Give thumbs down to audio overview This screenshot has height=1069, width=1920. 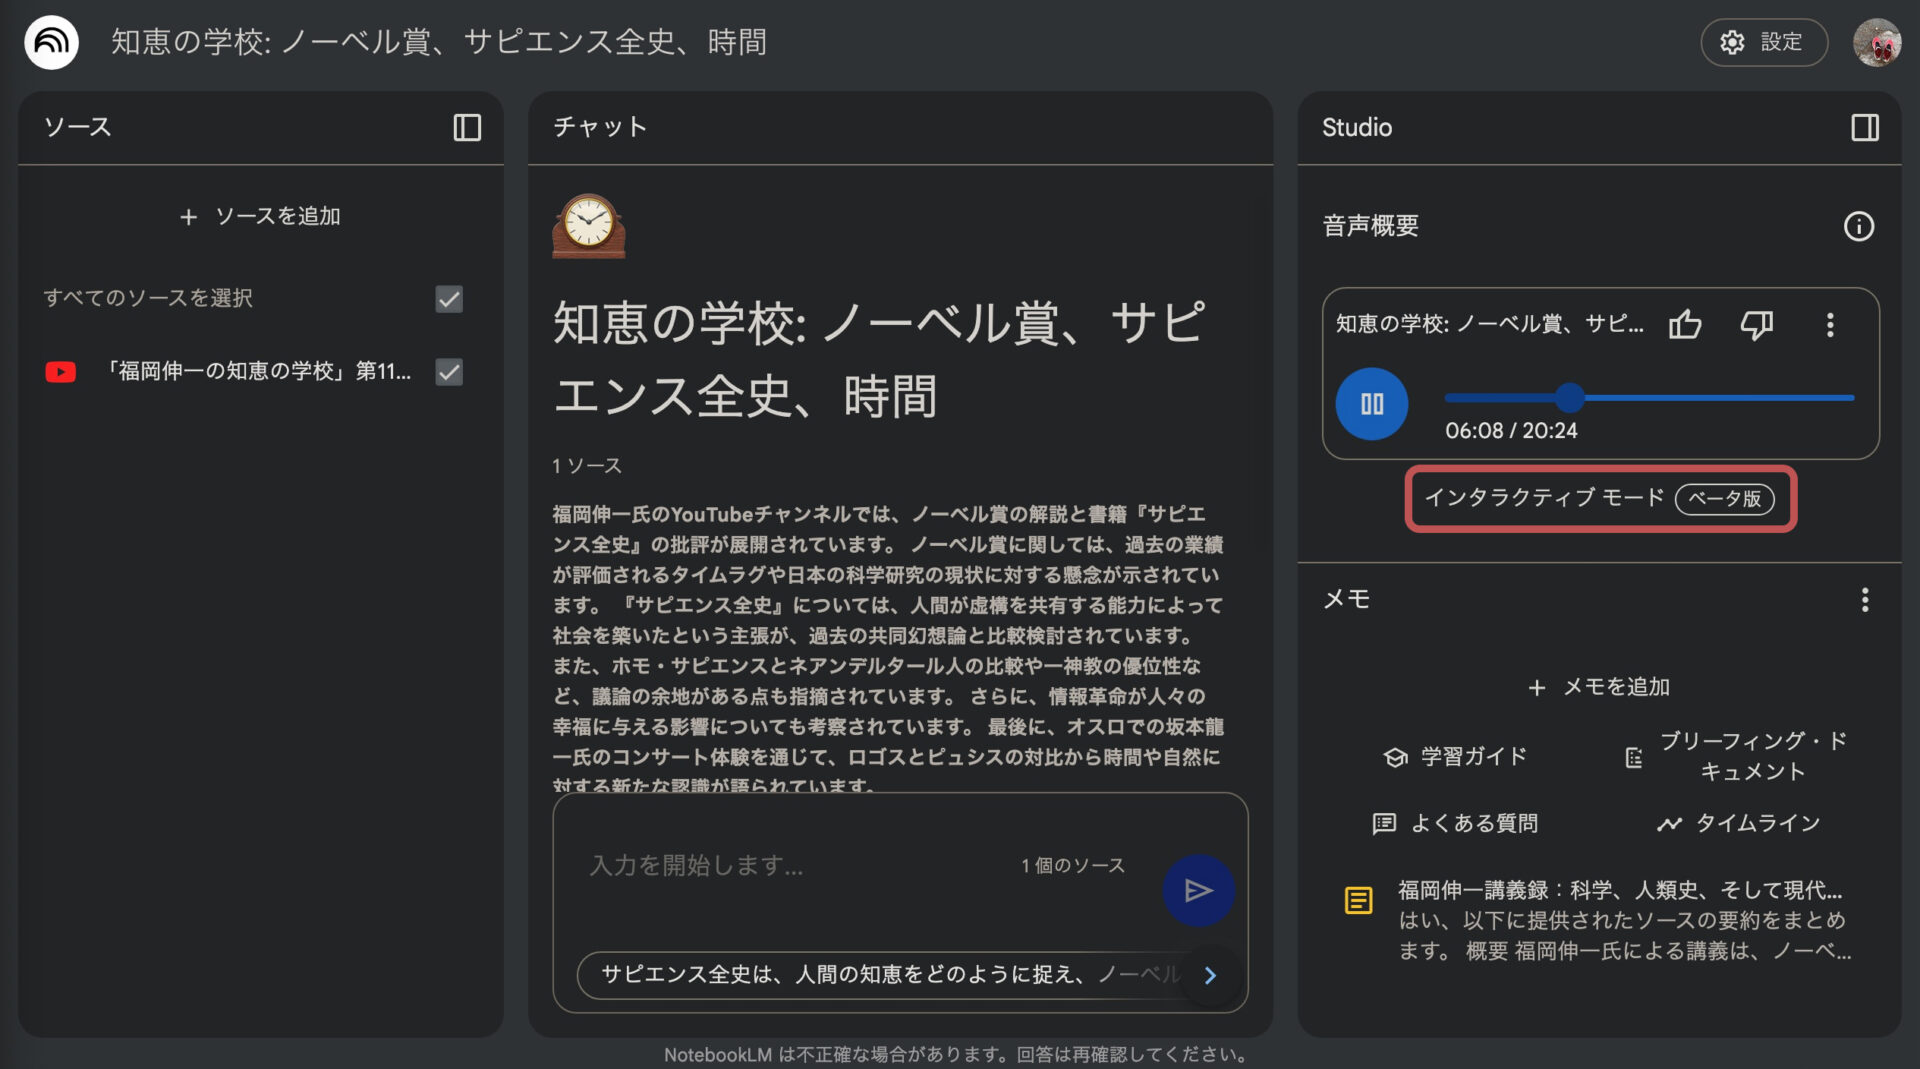click(1757, 324)
